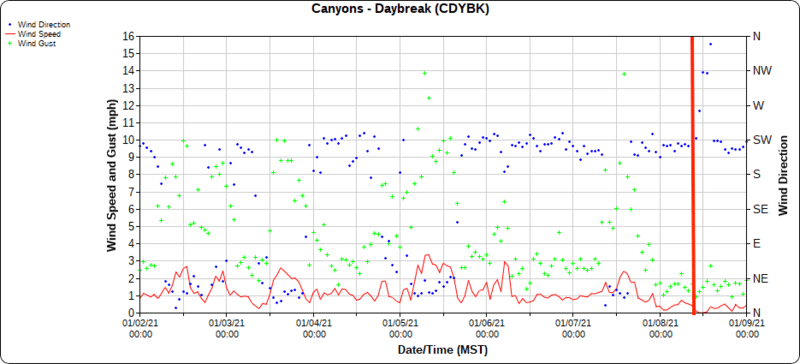The width and height of the screenshot is (800, 364).
Task: Click the green cross legend marker for Wind Gust
Action: pos(11,43)
